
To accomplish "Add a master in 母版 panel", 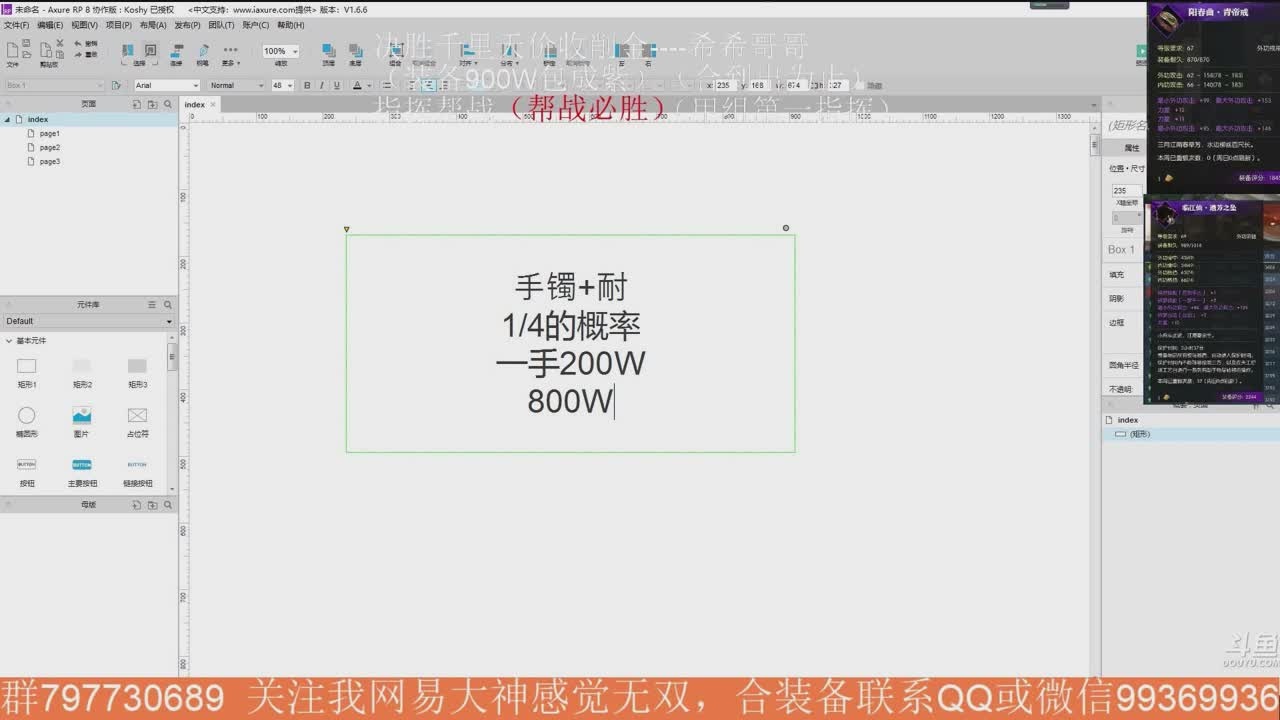I will [x=137, y=505].
